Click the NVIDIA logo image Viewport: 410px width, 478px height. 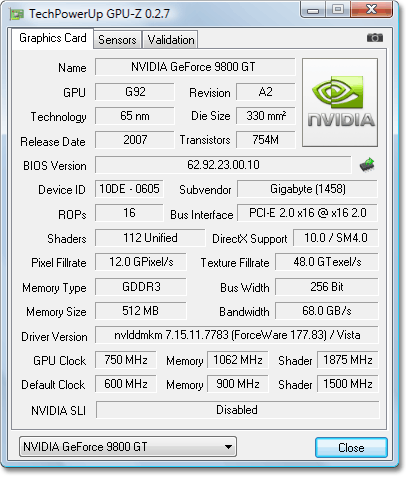tap(340, 102)
